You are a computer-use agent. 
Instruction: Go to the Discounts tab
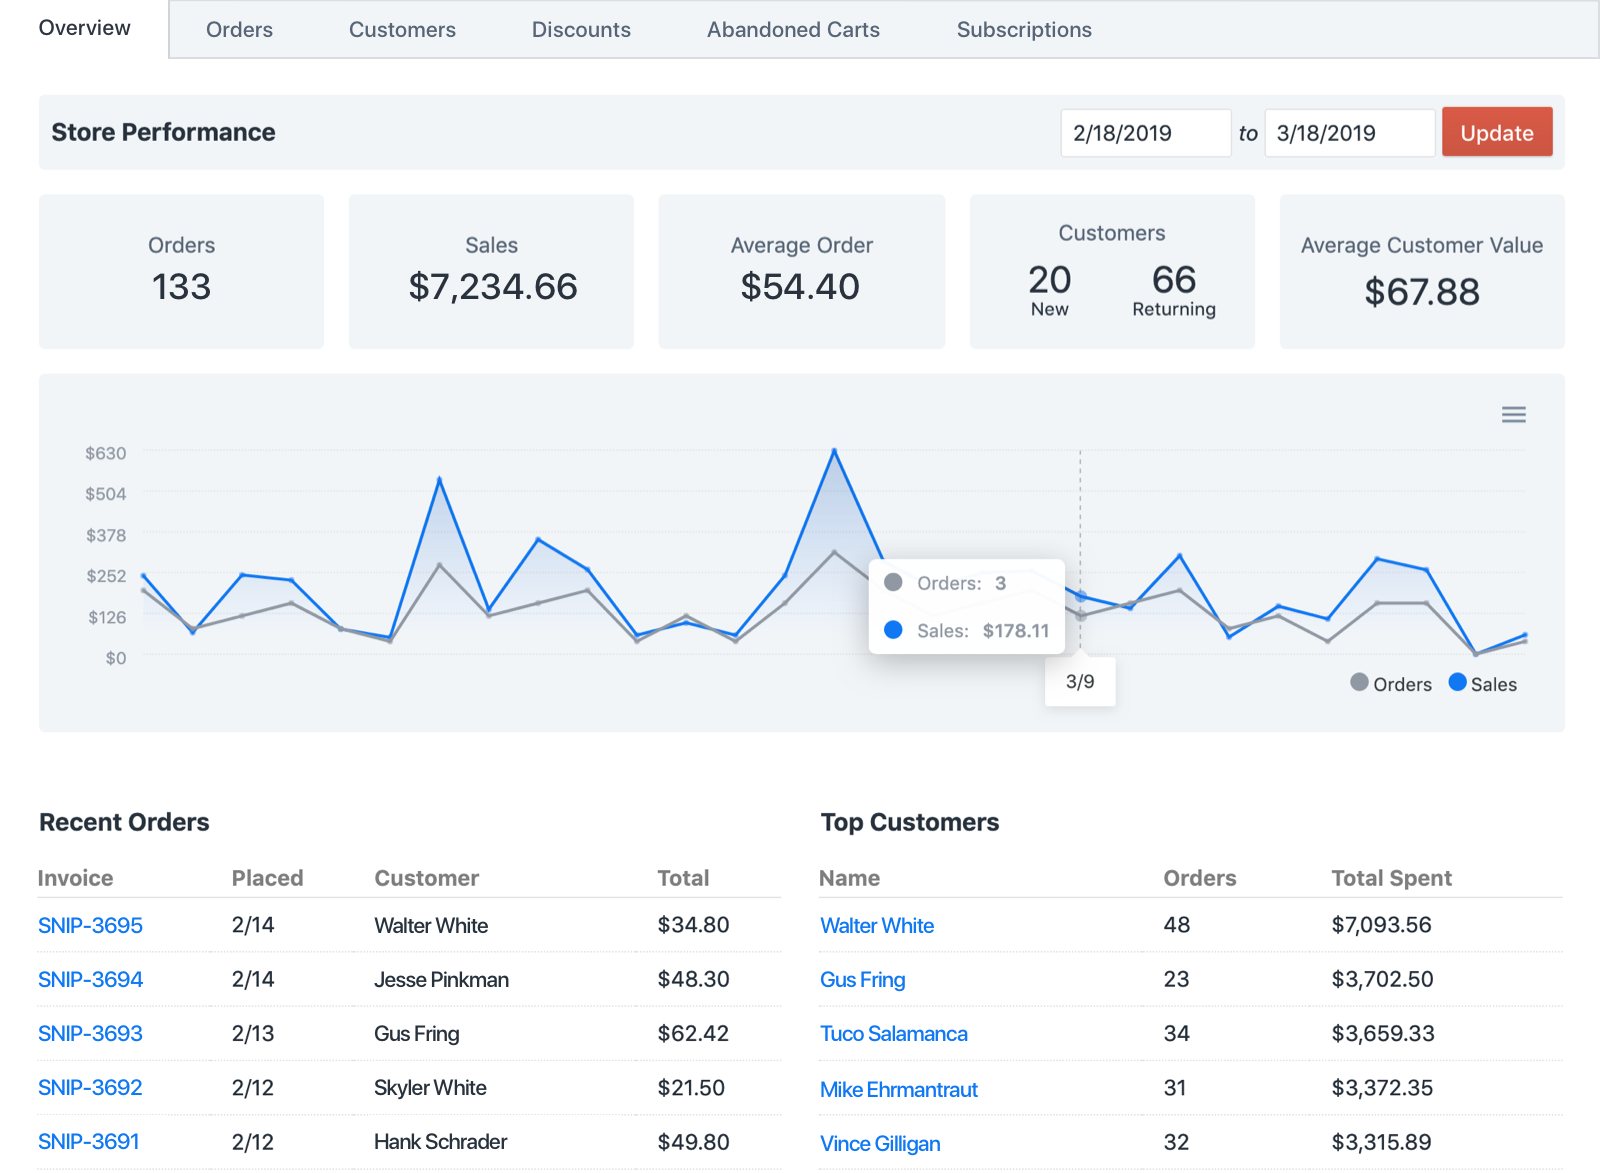pyautogui.click(x=581, y=30)
